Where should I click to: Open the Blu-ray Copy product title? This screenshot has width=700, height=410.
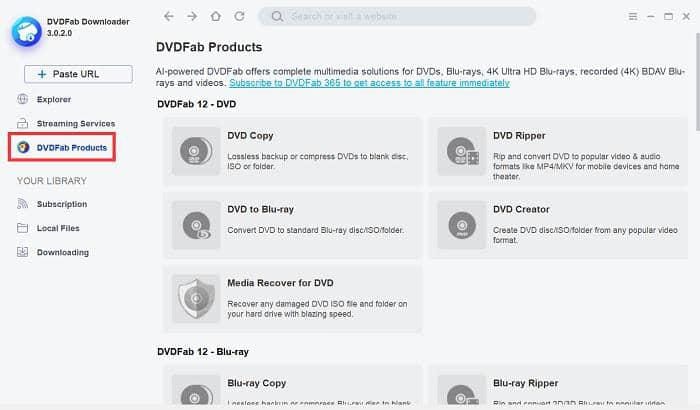[257, 383]
